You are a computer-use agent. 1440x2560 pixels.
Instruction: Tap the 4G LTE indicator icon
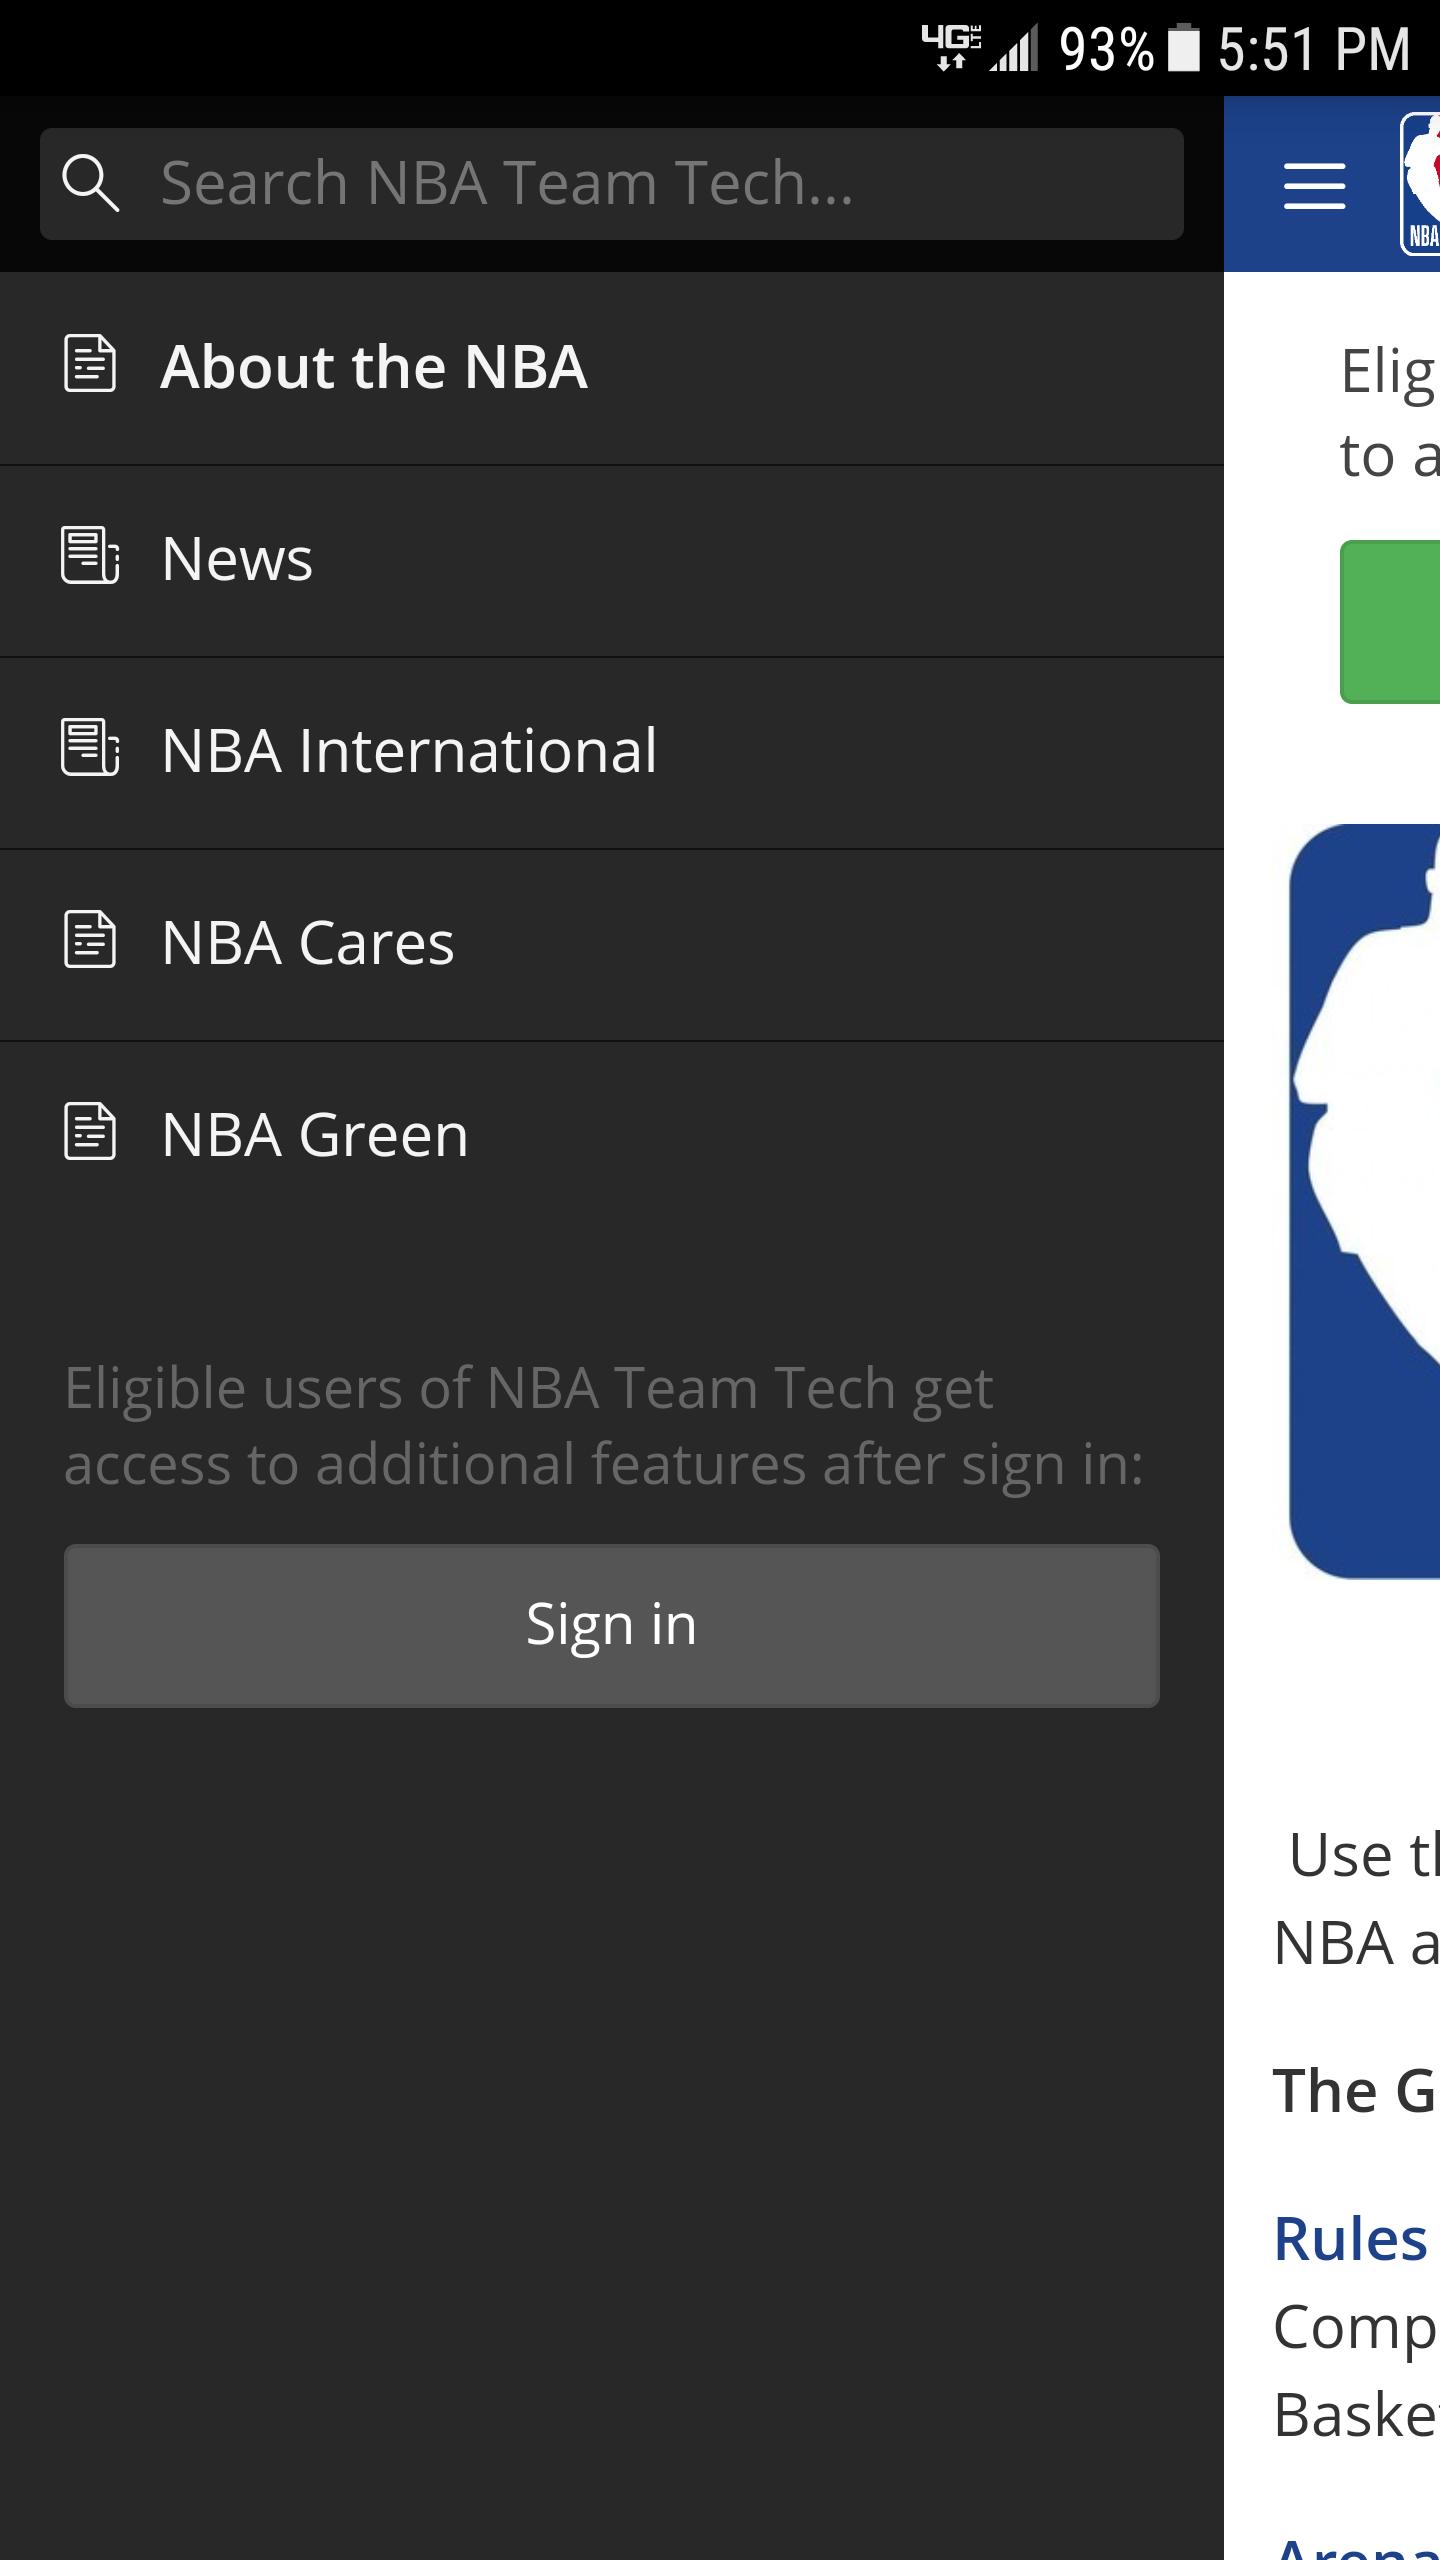[x=951, y=47]
